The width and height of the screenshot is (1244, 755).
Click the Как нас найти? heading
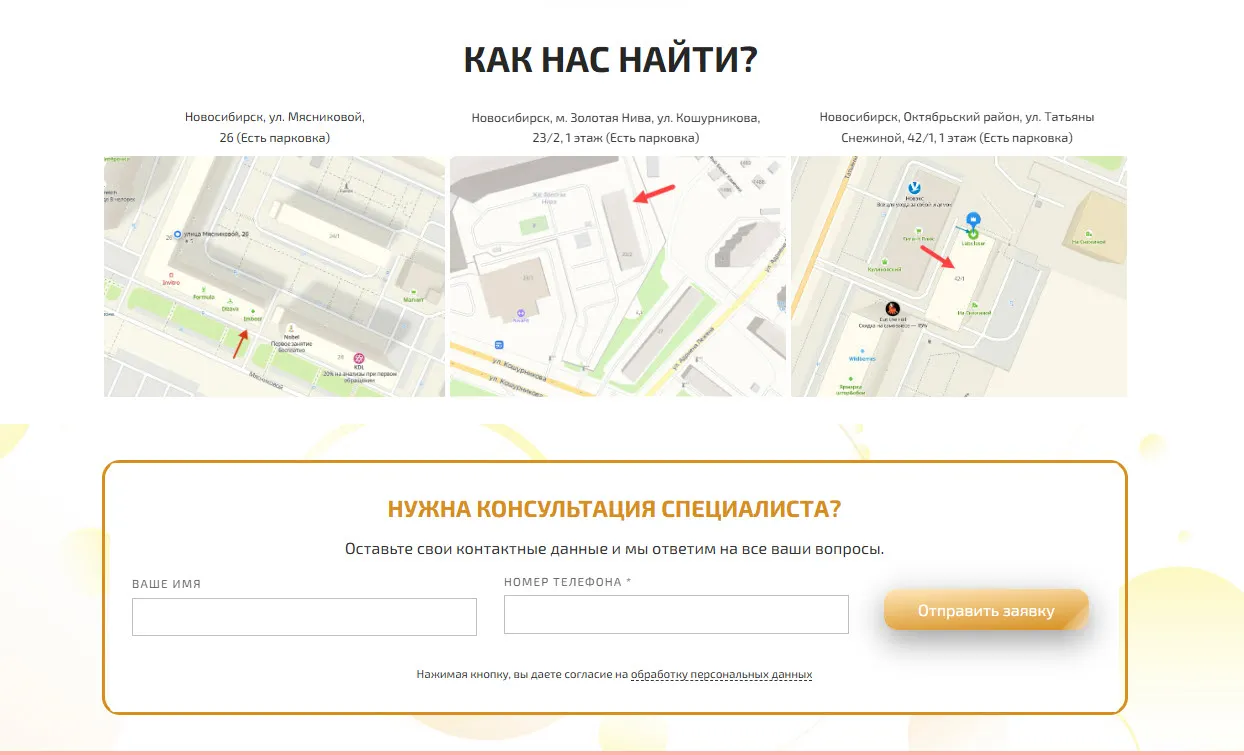[x=611, y=60]
